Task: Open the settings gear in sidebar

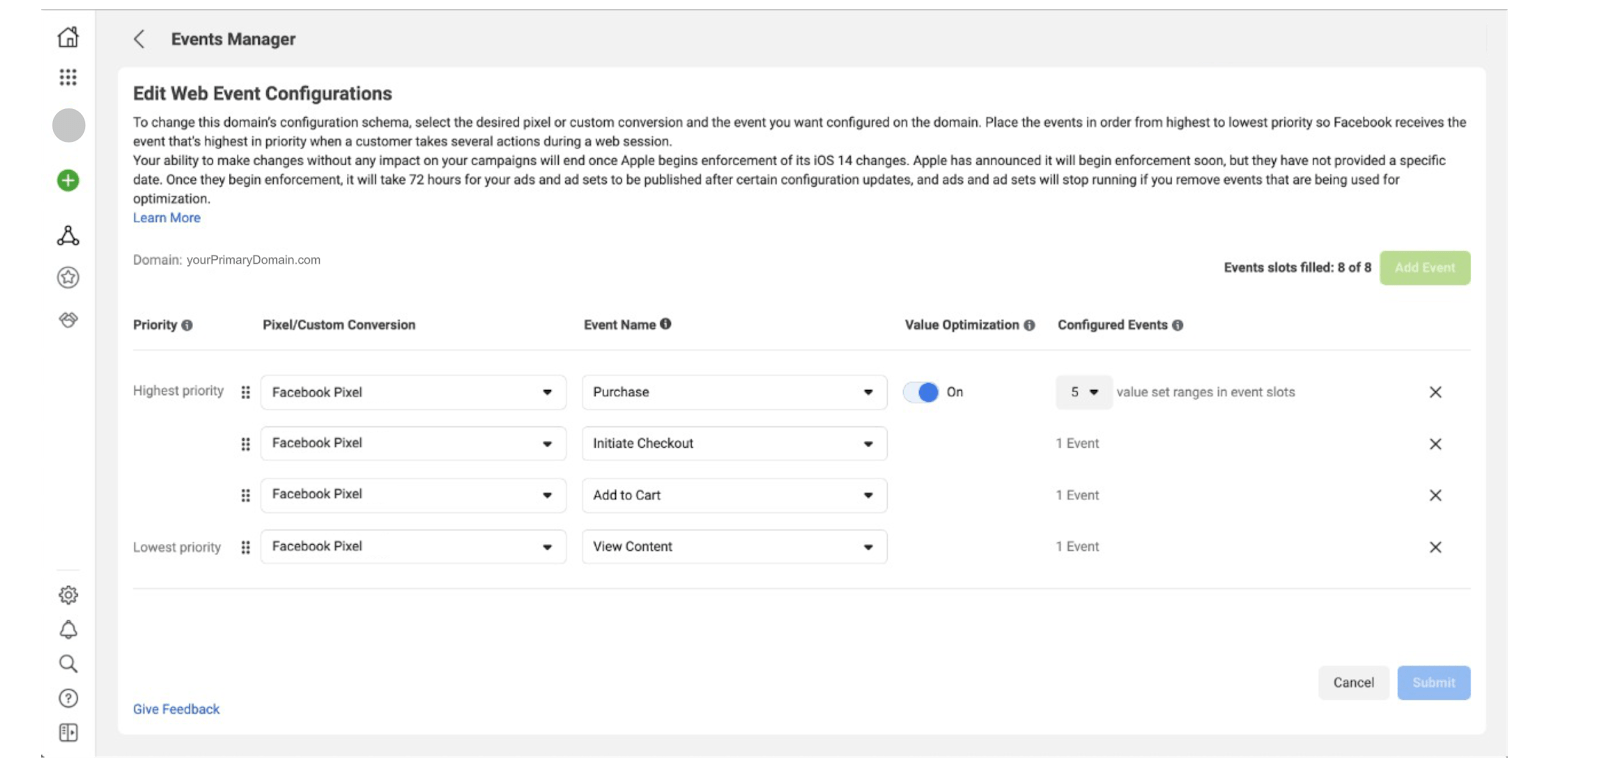Action: click(68, 595)
